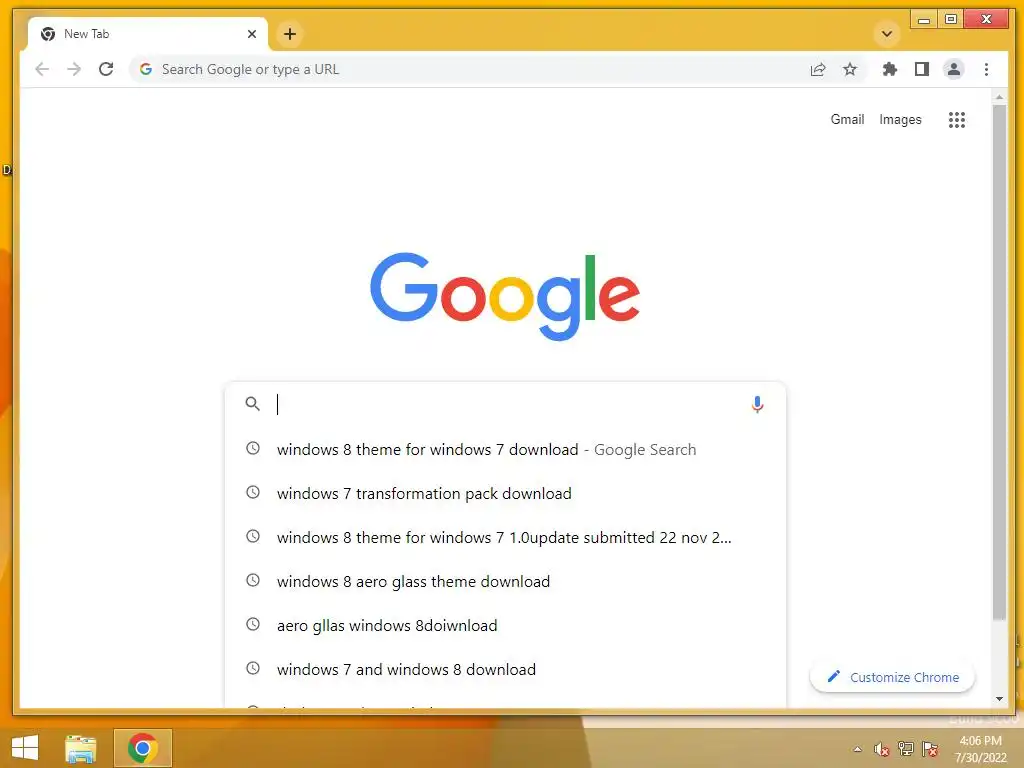The width and height of the screenshot is (1024, 768).
Task: Select suggestion windows 7 transformation pack download
Action: (505, 493)
